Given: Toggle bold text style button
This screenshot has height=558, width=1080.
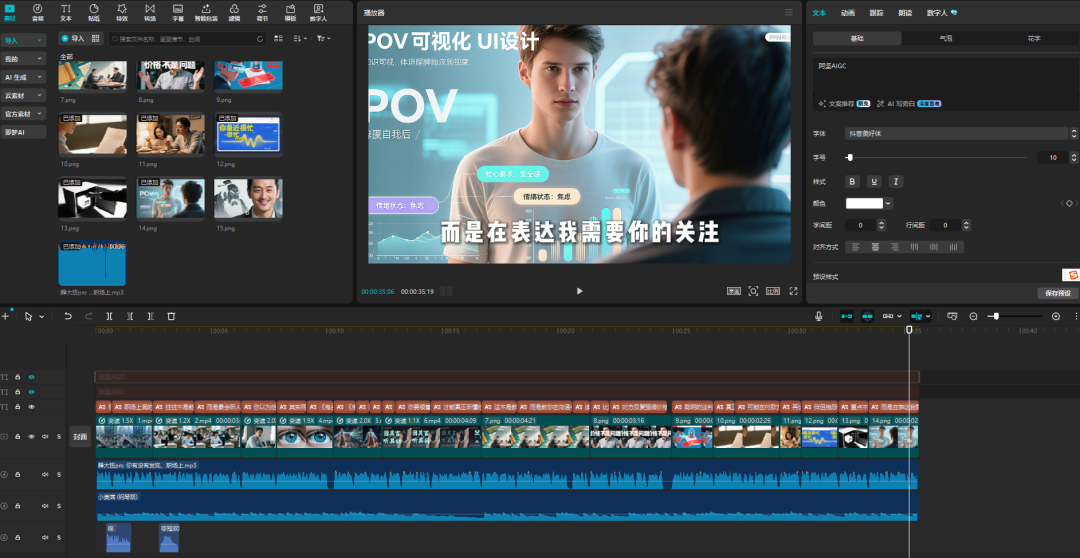Looking at the screenshot, I should (x=852, y=181).
